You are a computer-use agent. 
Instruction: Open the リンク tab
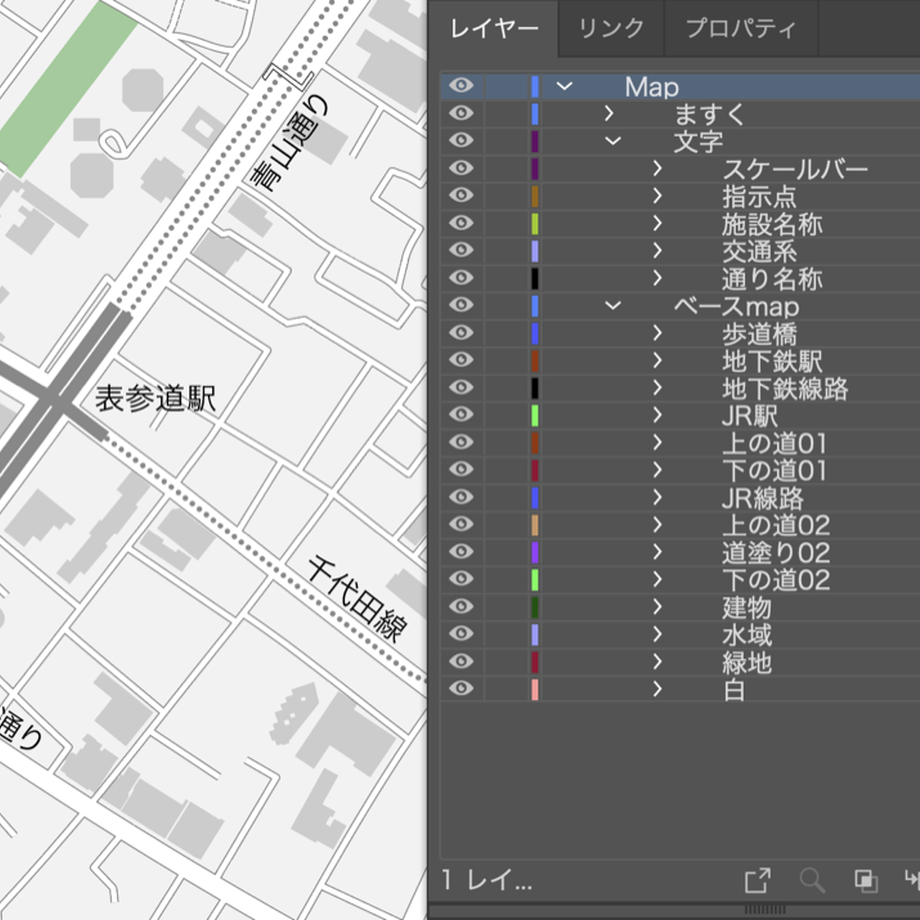pyautogui.click(x=611, y=28)
